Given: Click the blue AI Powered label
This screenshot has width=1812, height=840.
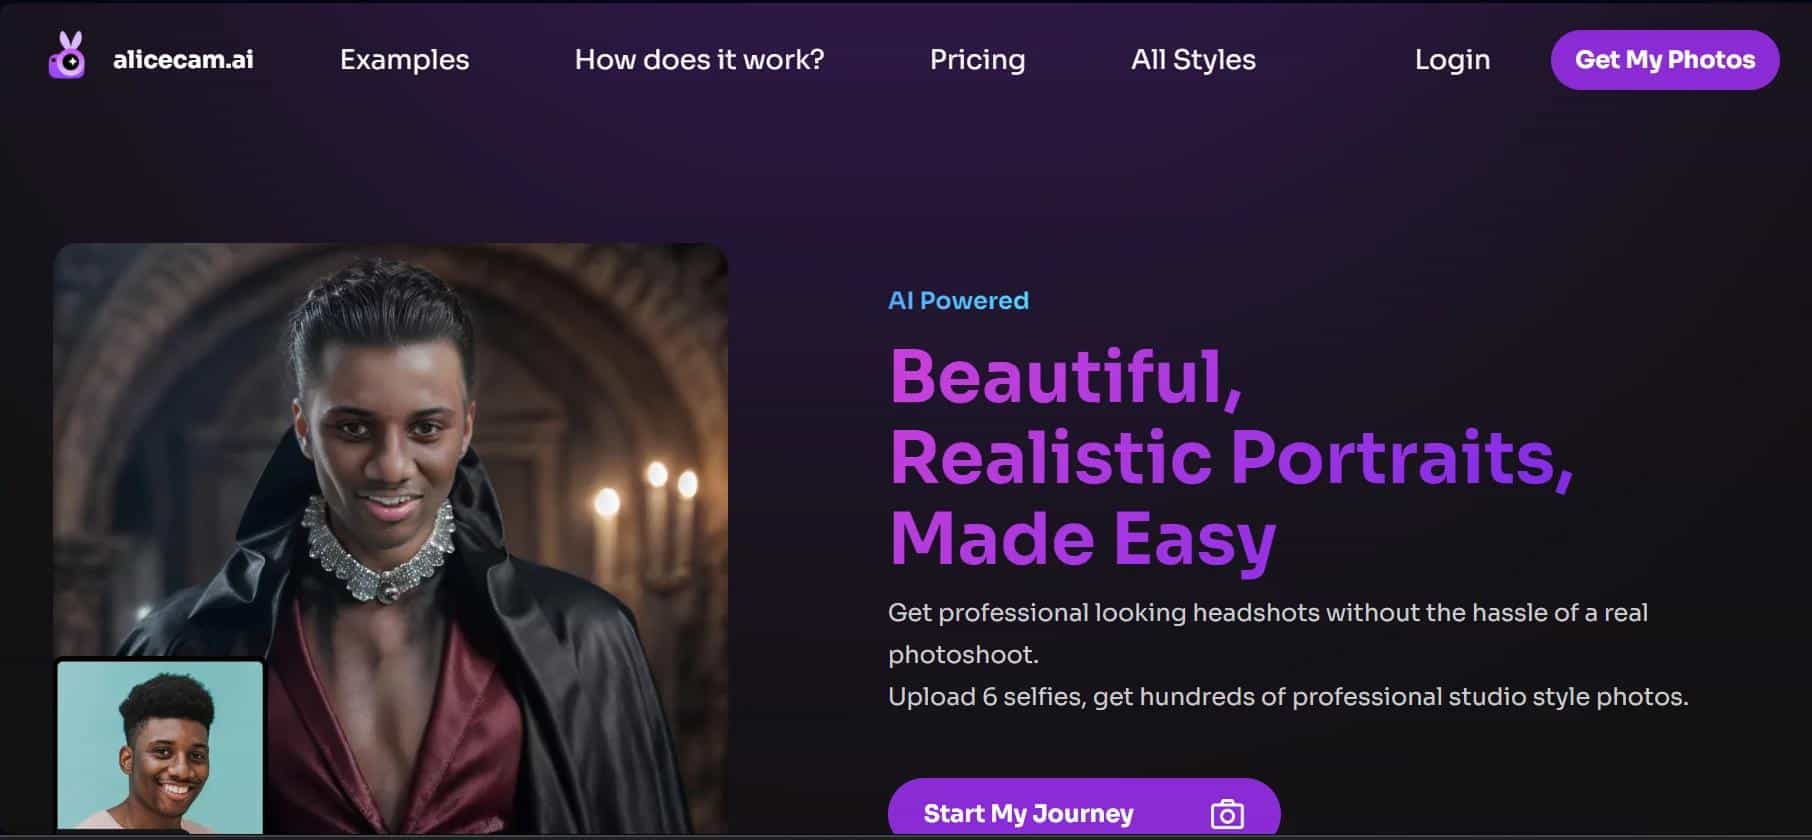Looking at the screenshot, I should click(958, 301).
